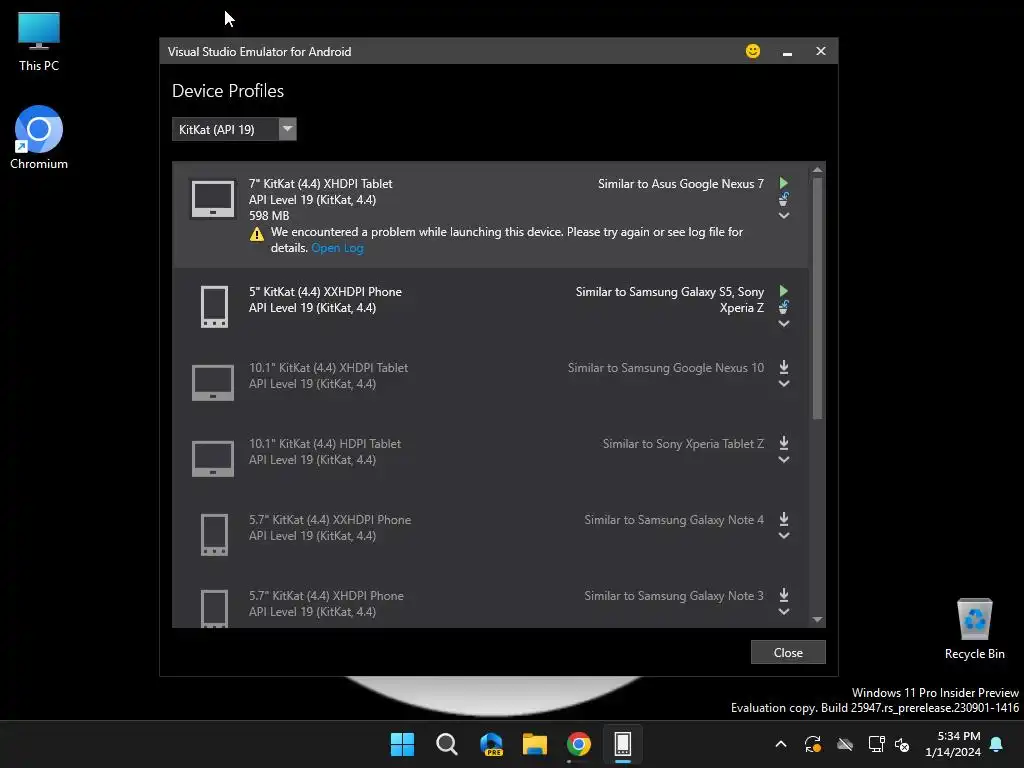Viewport: 1024px width, 768px height.
Task: Download the 10.1" KitKat XHDPI Tablet profile
Action: click(x=784, y=367)
